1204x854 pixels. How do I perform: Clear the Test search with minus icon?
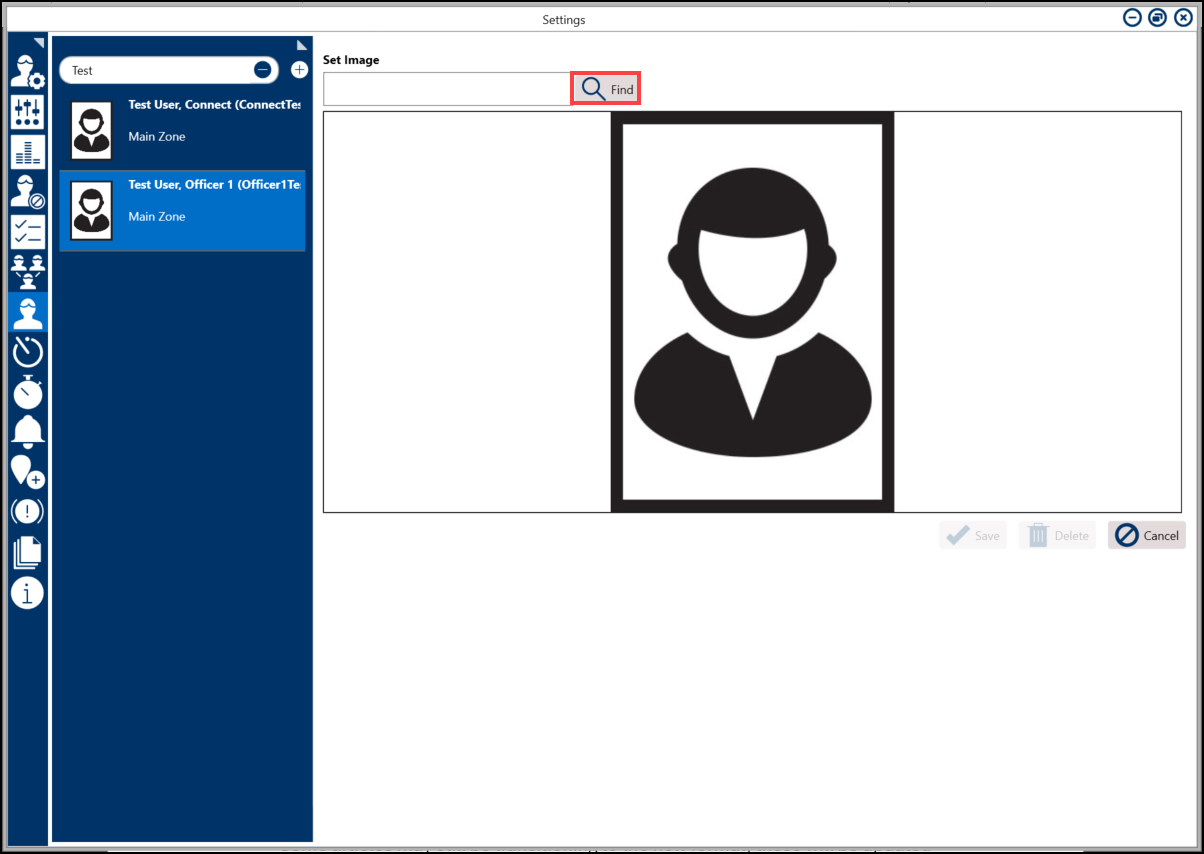click(262, 70)
